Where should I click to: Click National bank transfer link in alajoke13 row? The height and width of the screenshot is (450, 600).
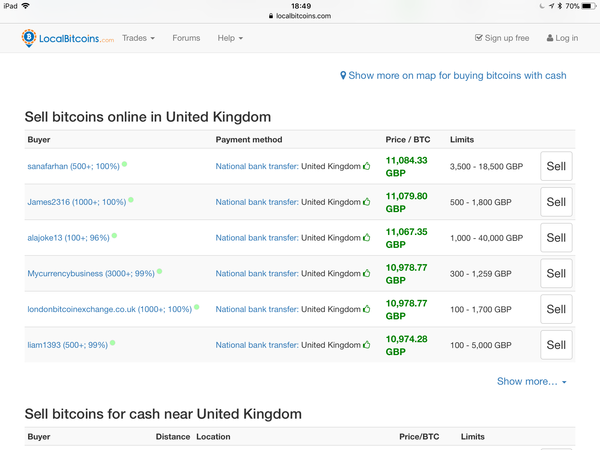point(257,238)
